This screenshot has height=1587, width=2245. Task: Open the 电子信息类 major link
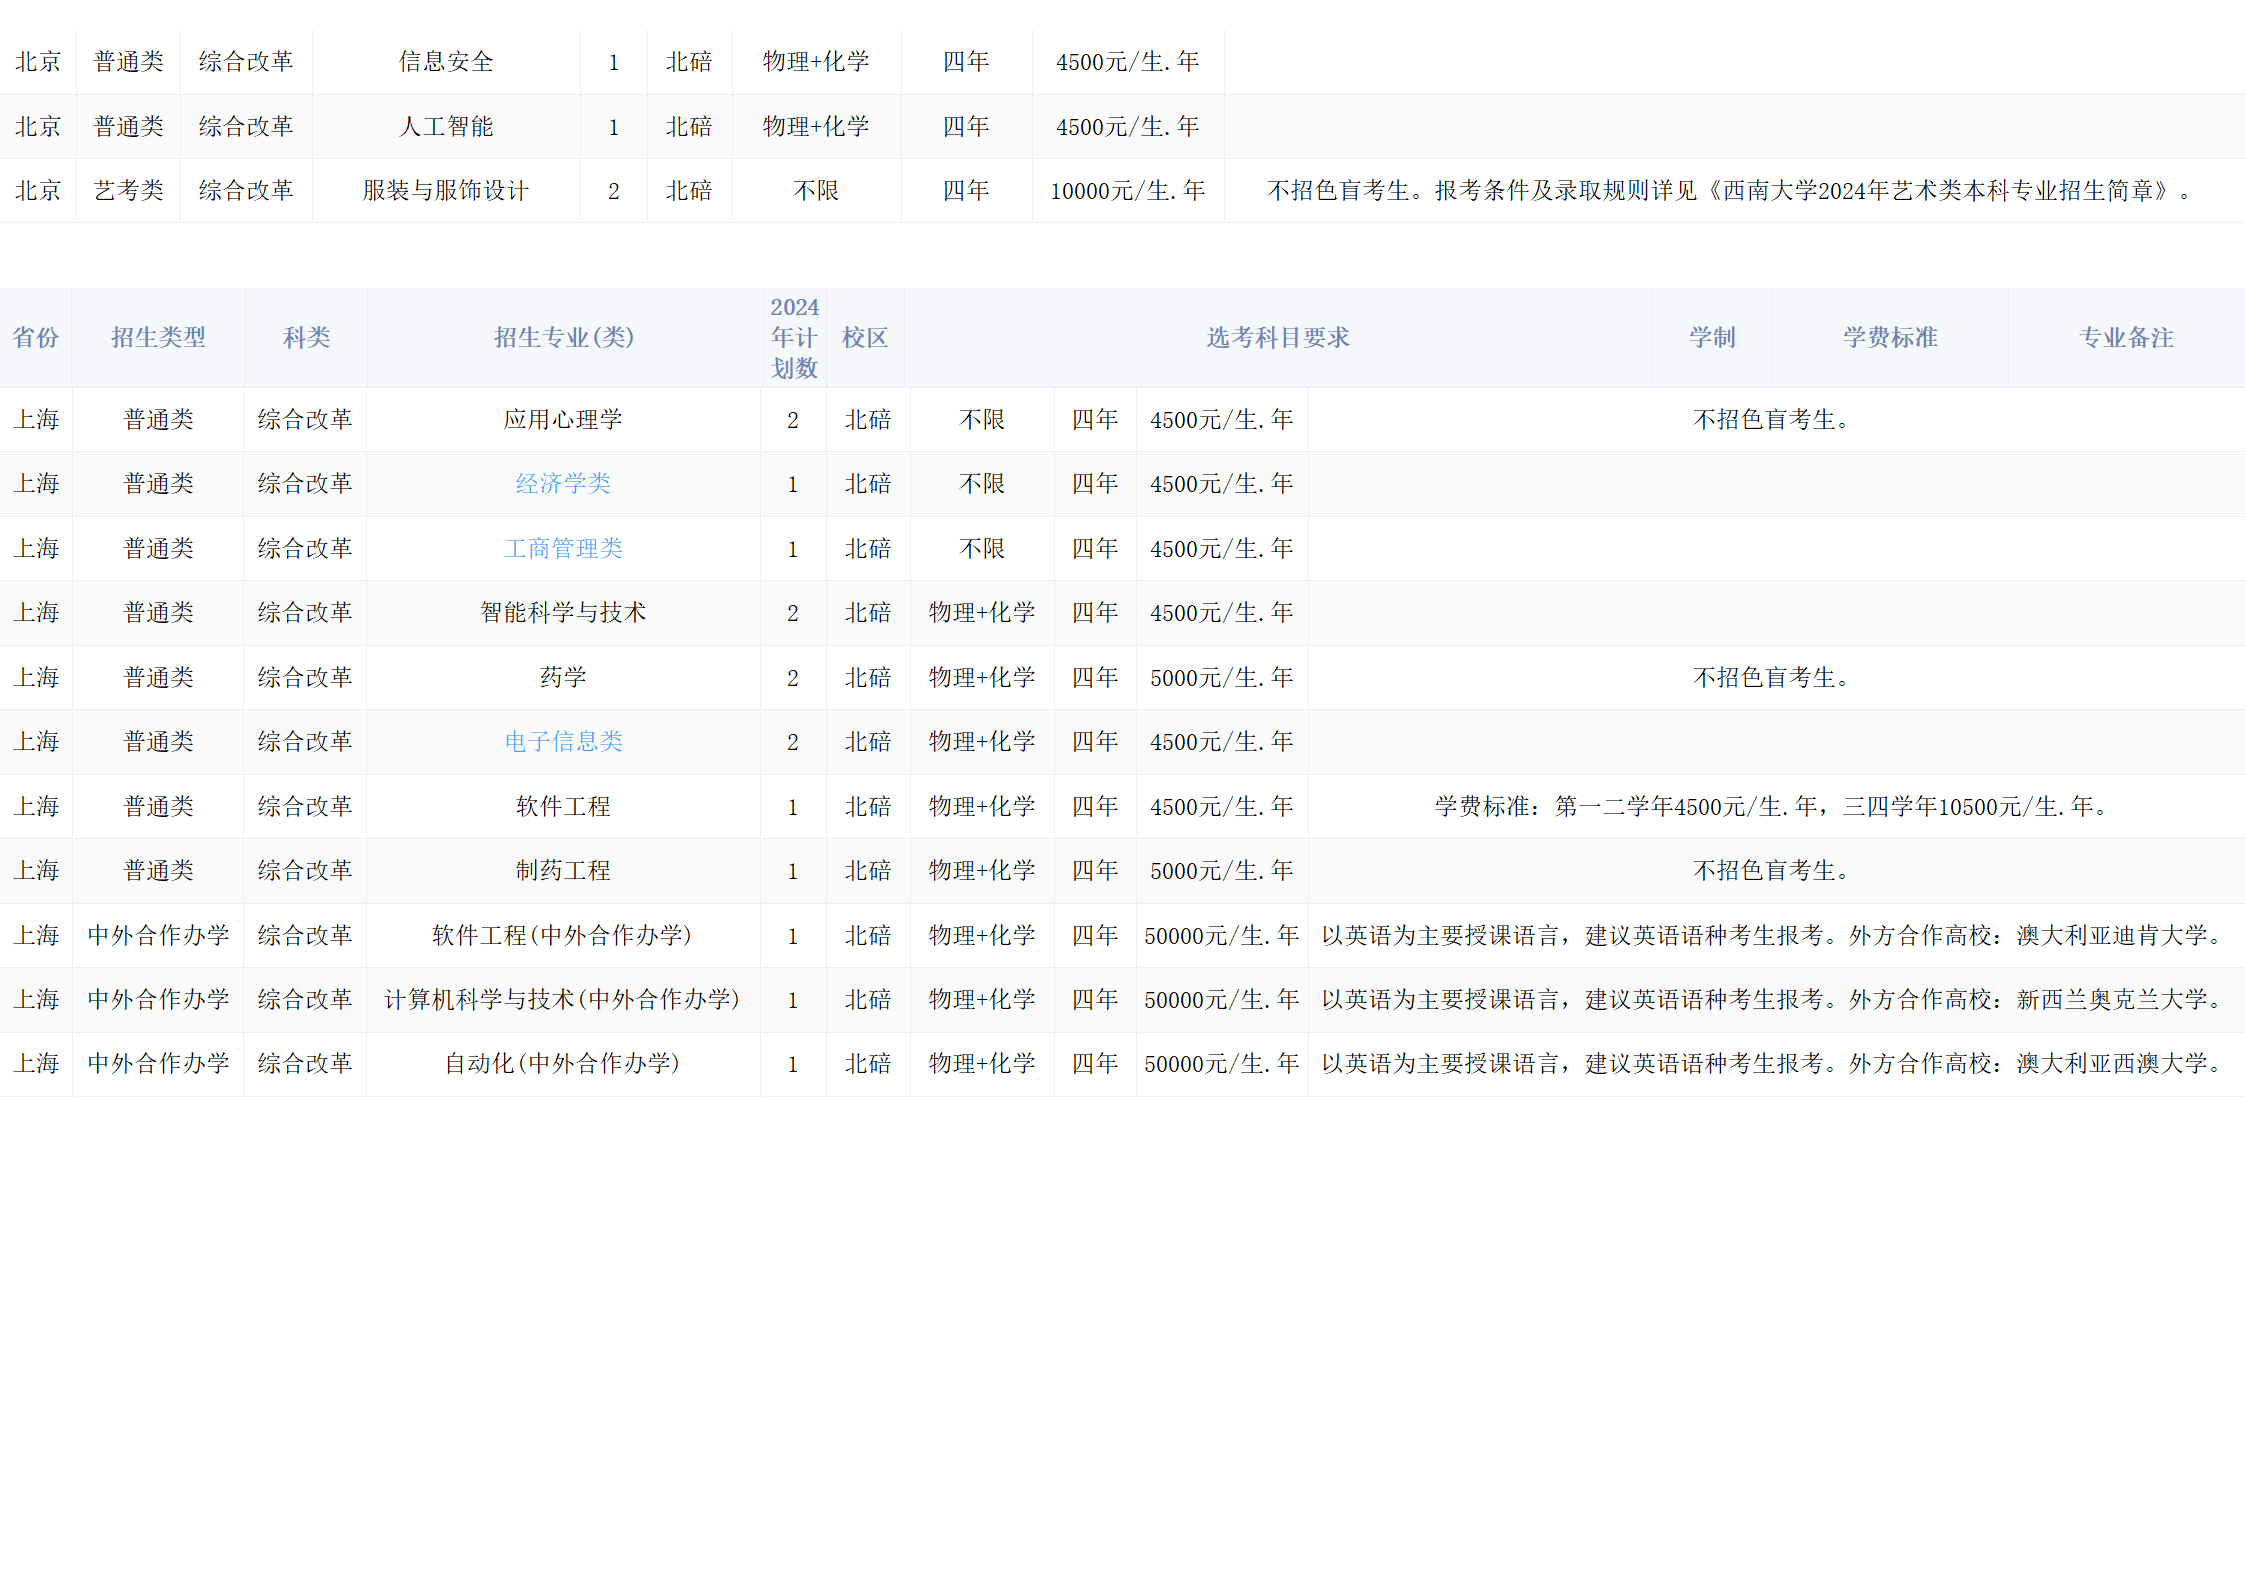(563, 742)
